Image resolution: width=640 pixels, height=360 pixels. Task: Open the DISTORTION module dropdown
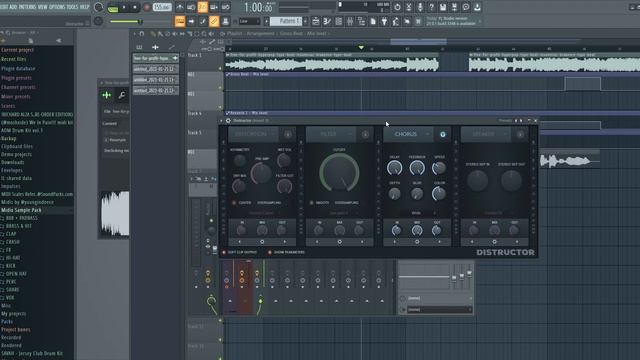pyautogui.click(x=253, y=134)
